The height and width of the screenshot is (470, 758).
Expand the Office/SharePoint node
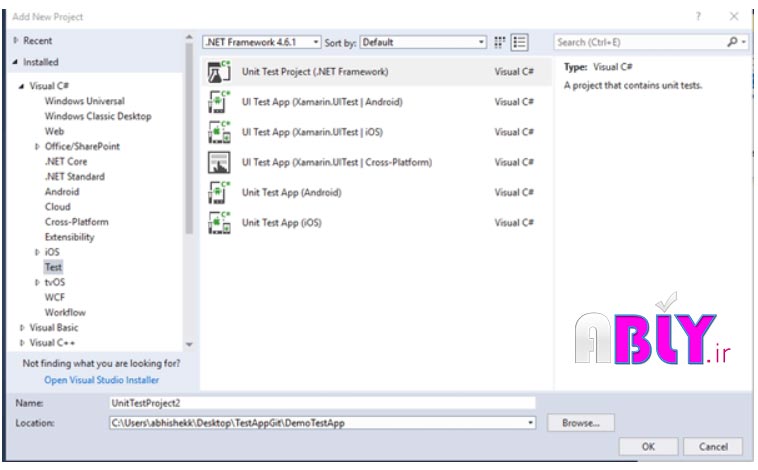pos(37,147)
